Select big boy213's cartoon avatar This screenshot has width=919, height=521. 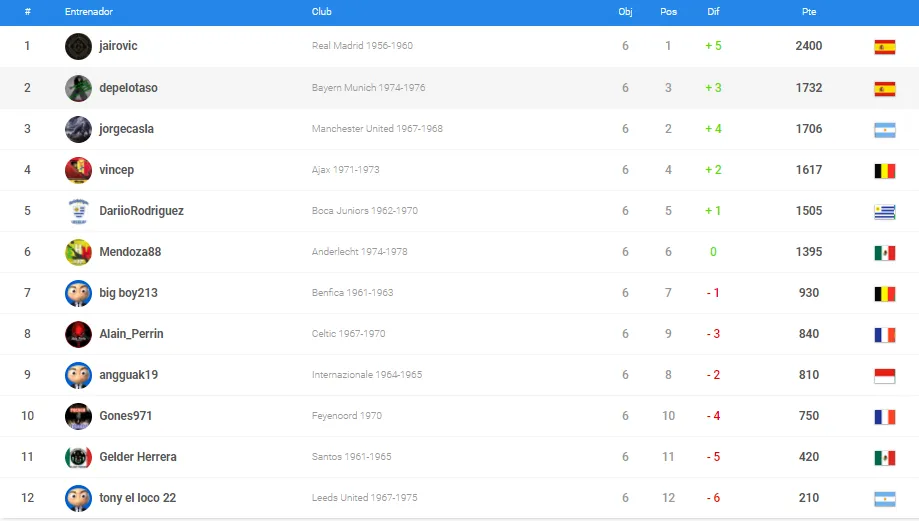tap(78, 293)
